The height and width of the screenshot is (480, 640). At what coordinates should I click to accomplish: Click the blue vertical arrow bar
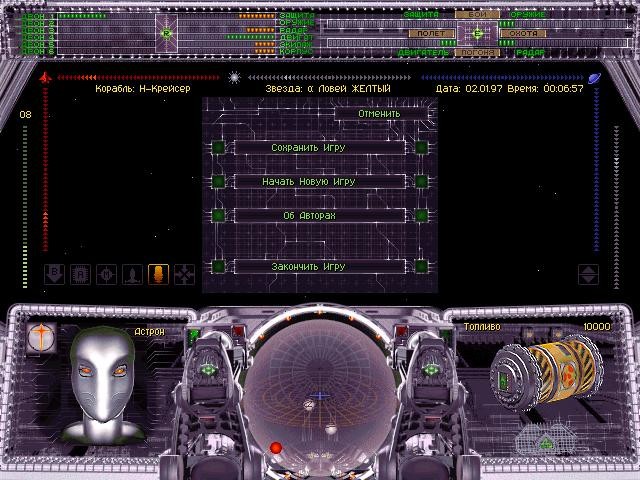(596, 169)
